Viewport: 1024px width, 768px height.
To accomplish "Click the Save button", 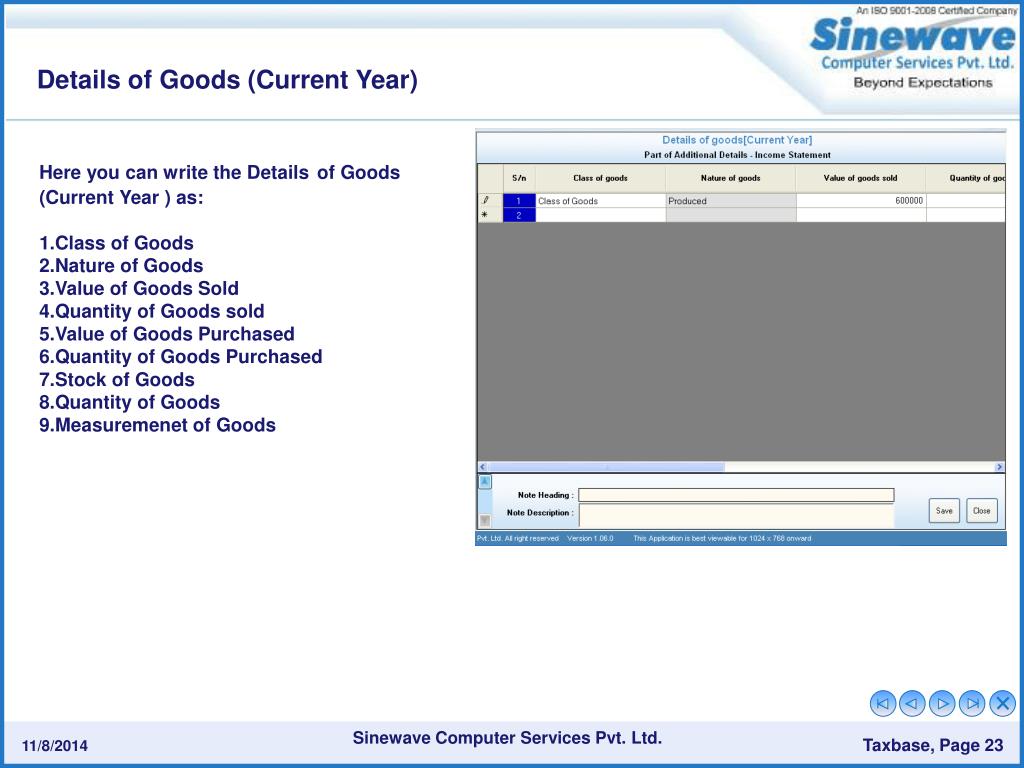I will (x=944, y=511).
